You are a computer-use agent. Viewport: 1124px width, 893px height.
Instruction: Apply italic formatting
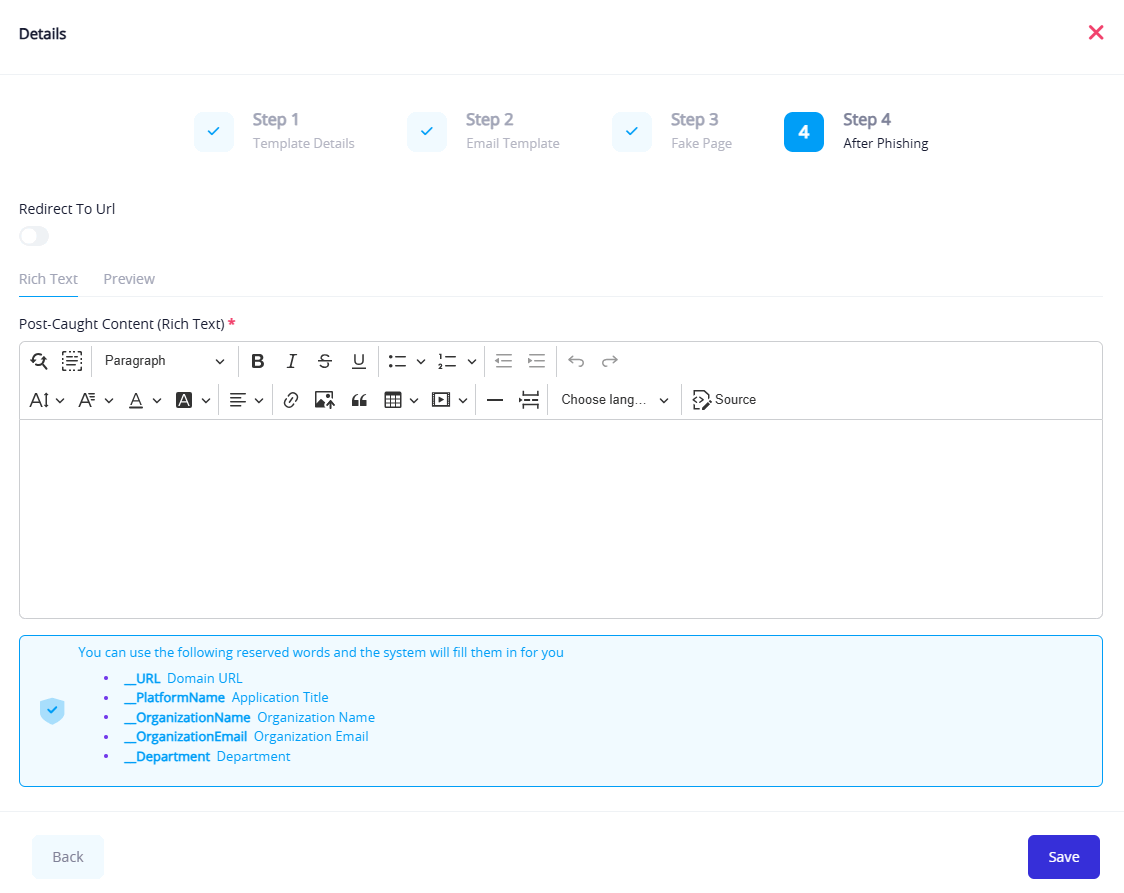click(291, 361)
